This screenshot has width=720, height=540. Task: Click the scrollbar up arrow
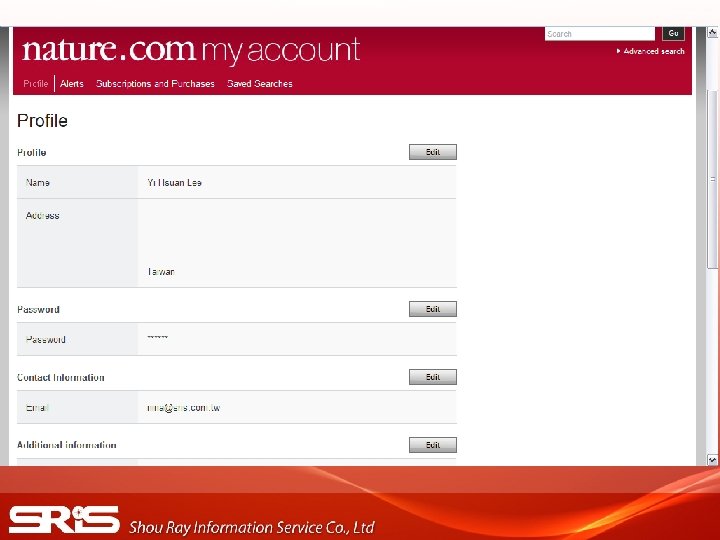(713, 33)
